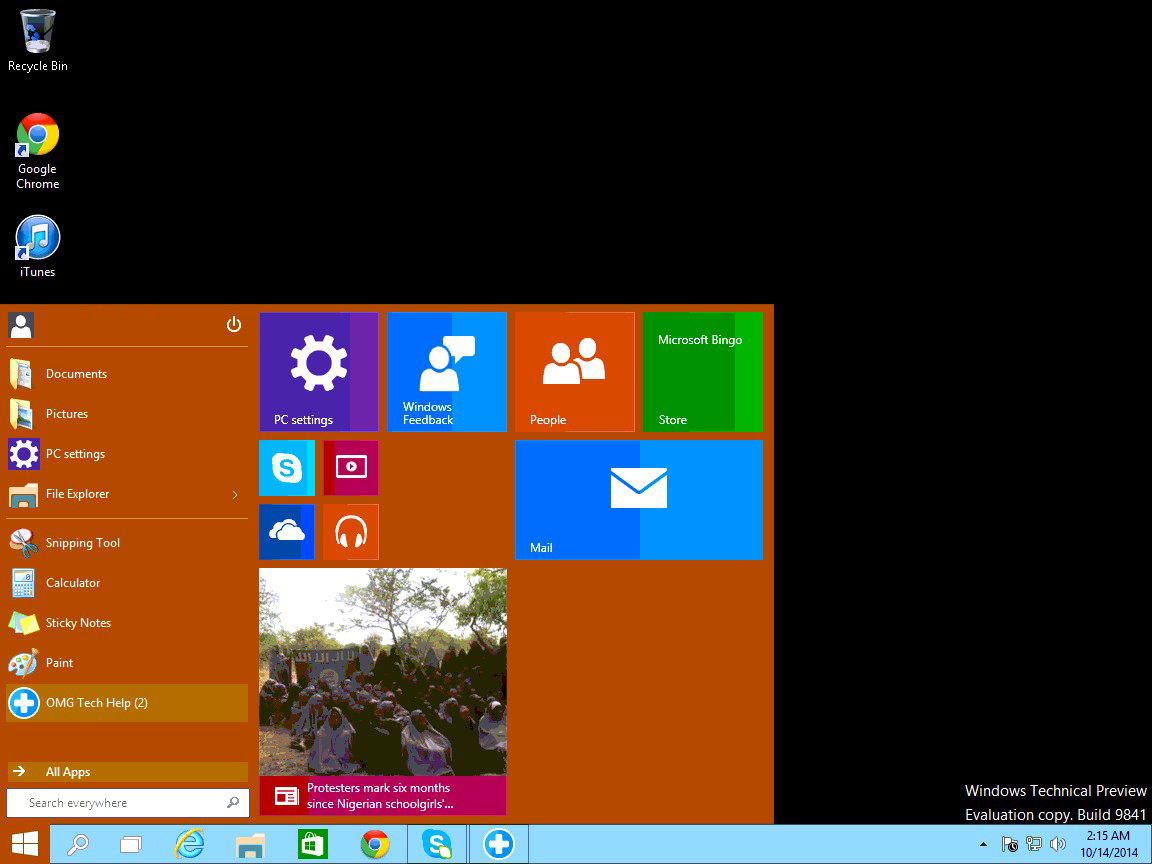Open the People tile
1152x864 pixels.
coord(575,372)
